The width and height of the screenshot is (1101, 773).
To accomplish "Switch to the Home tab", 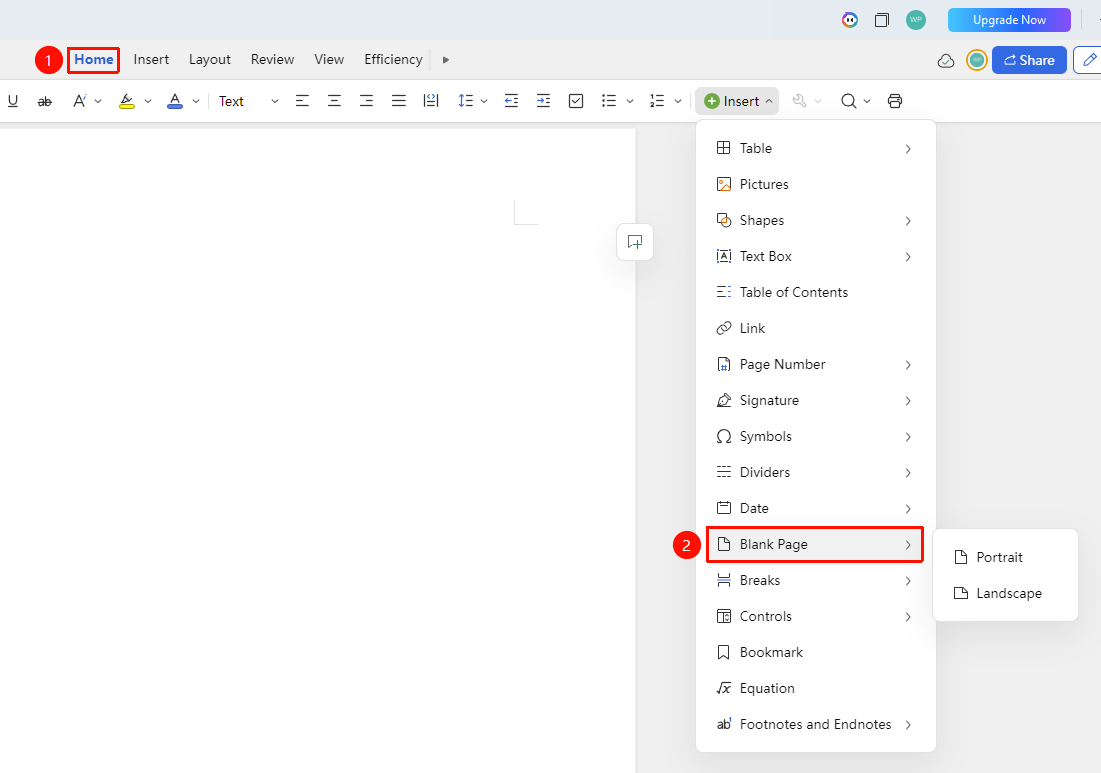I will 93,60.
